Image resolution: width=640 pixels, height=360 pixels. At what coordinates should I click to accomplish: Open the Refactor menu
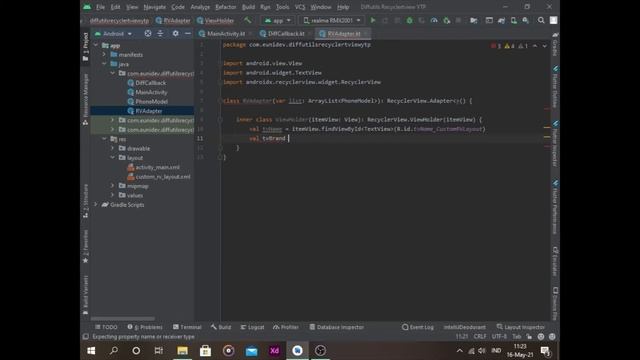click(226, 7)
